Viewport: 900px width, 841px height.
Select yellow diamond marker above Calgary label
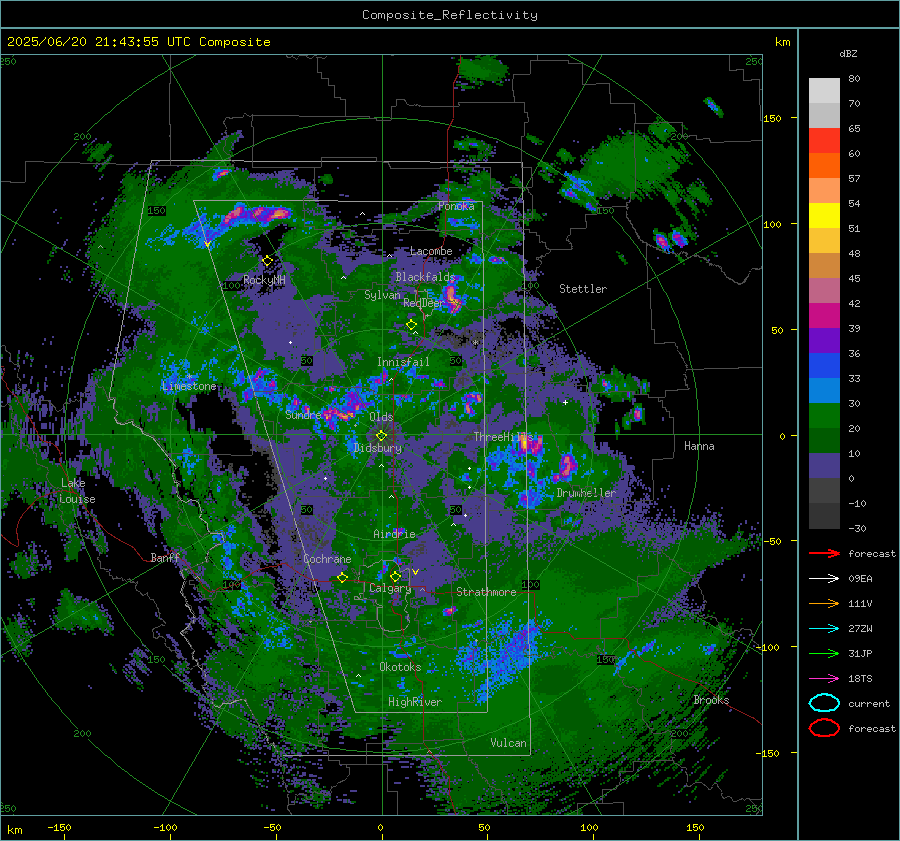click(x=395, y=576)
